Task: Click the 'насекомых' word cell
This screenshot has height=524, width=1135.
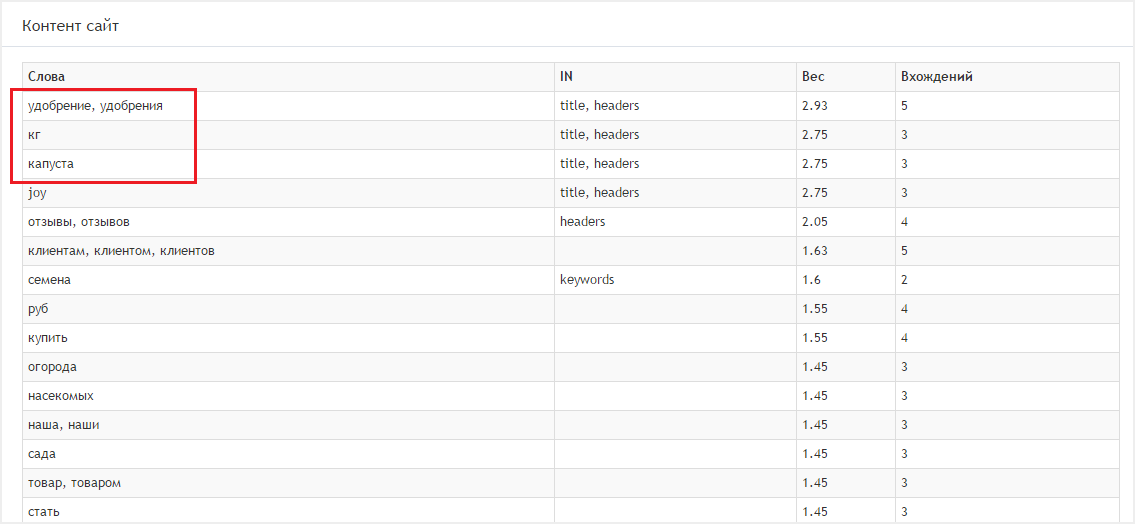Action: coord(61,396)
